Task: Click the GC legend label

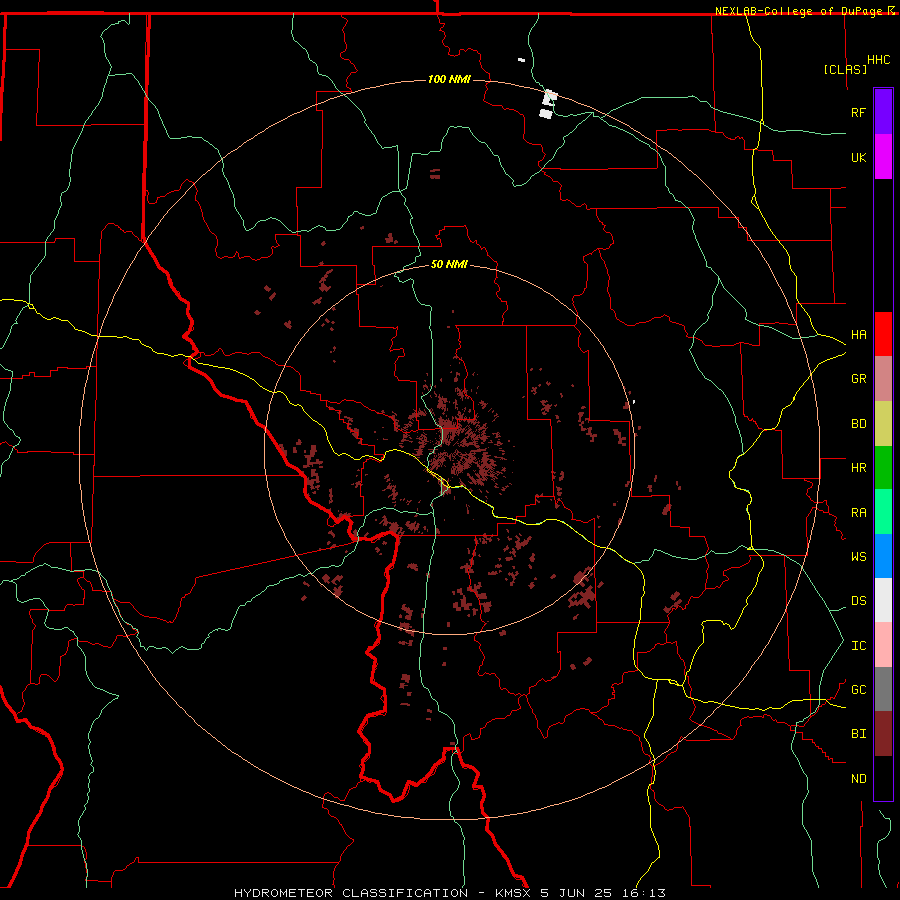Action: [858, 689]
